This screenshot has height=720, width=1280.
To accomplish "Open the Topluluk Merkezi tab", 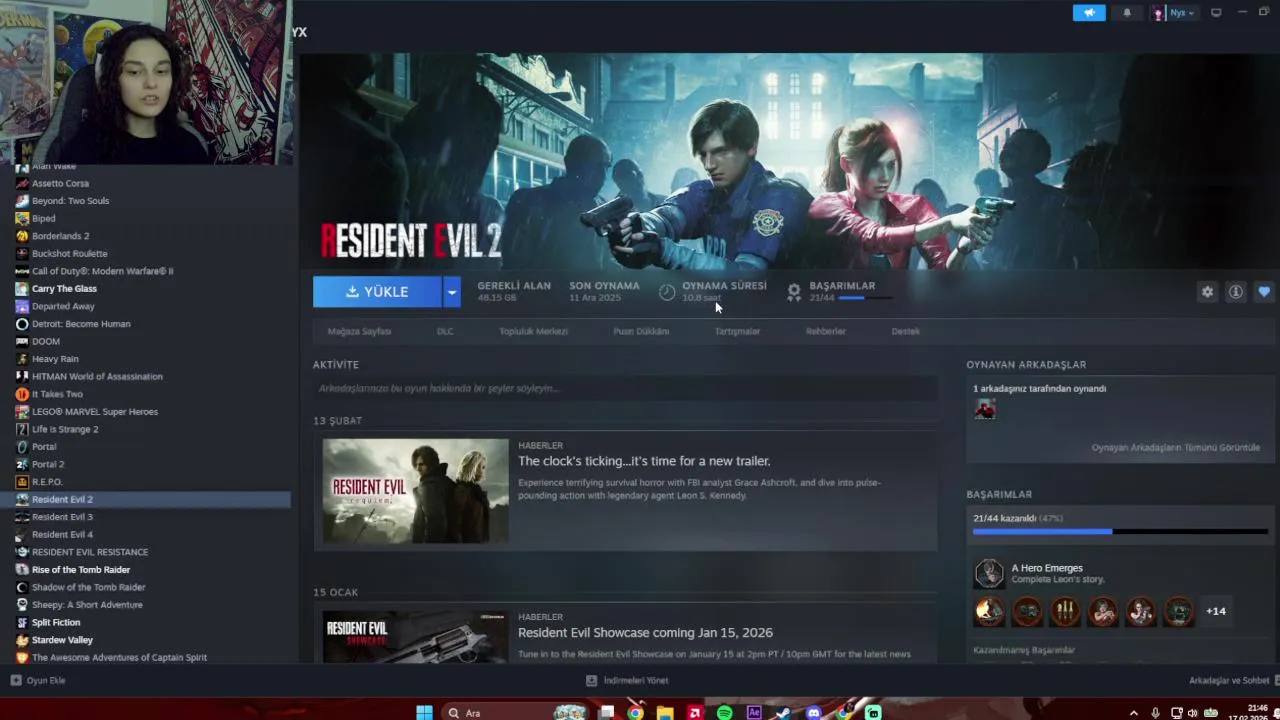I will [533, 331].
